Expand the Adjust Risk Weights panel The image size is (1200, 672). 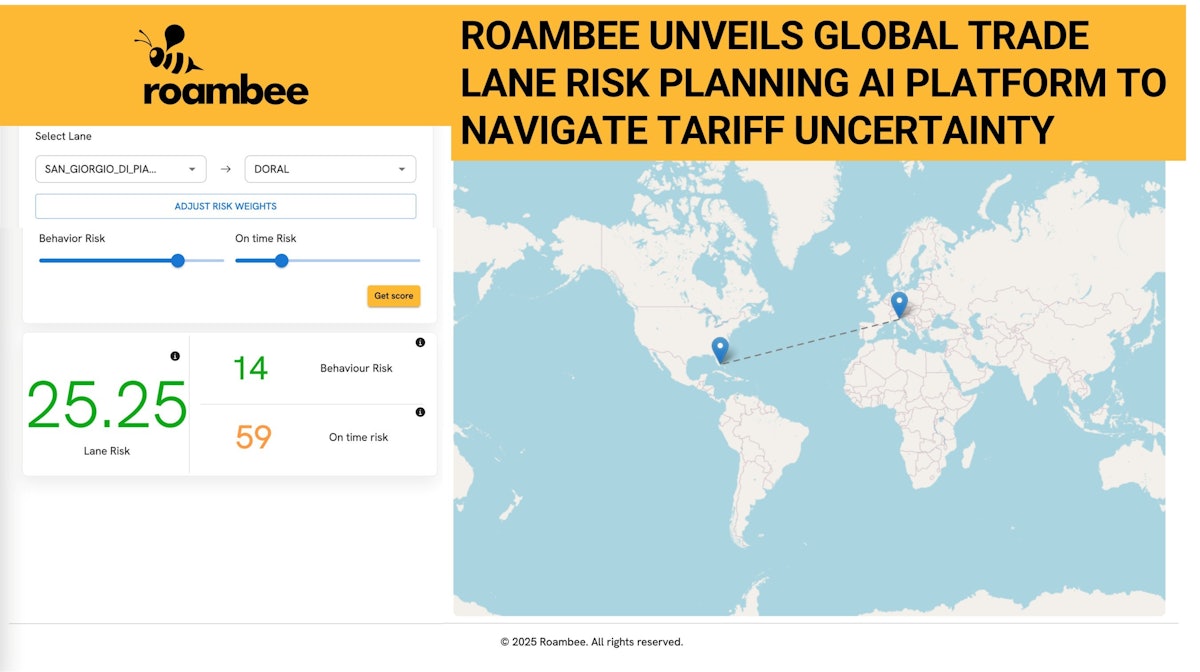[x=226, y=205]
